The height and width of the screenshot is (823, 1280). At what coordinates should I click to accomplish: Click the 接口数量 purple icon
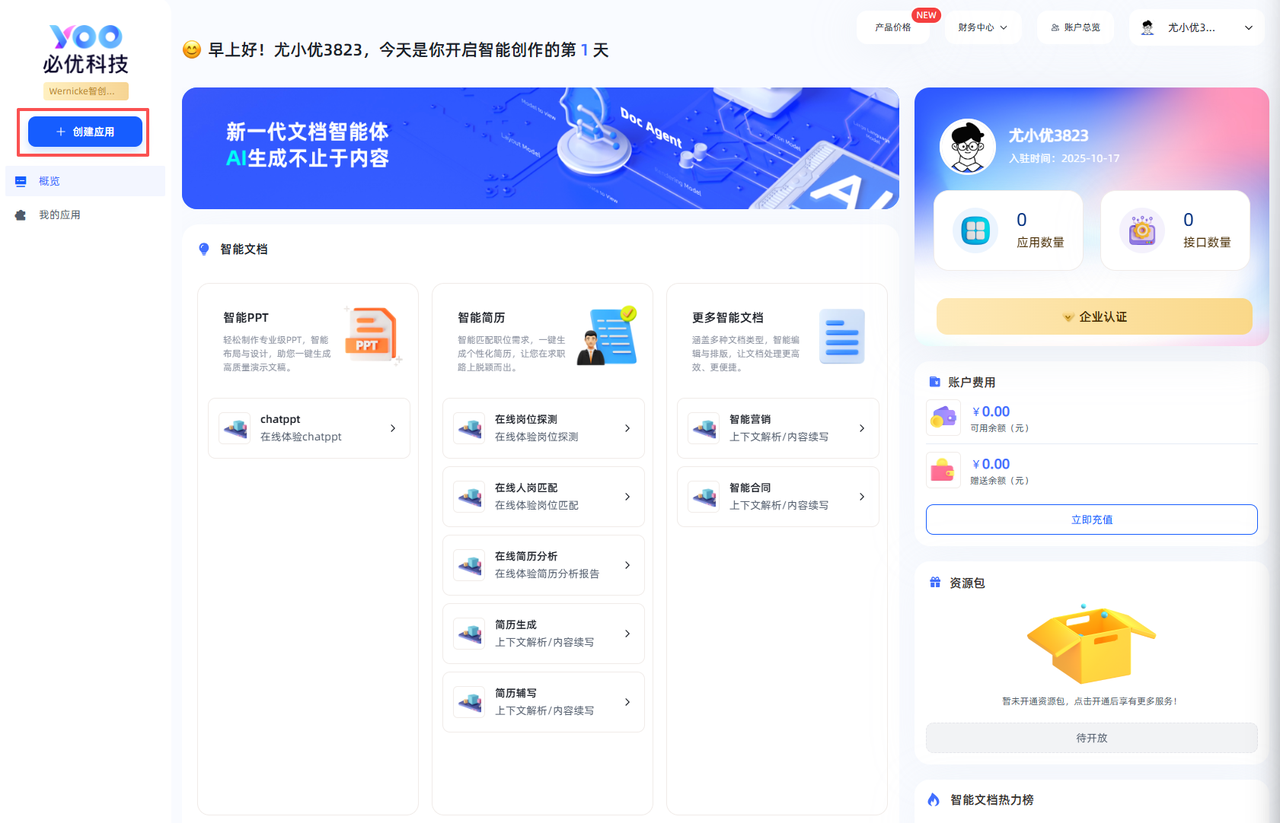(1141, 231)
